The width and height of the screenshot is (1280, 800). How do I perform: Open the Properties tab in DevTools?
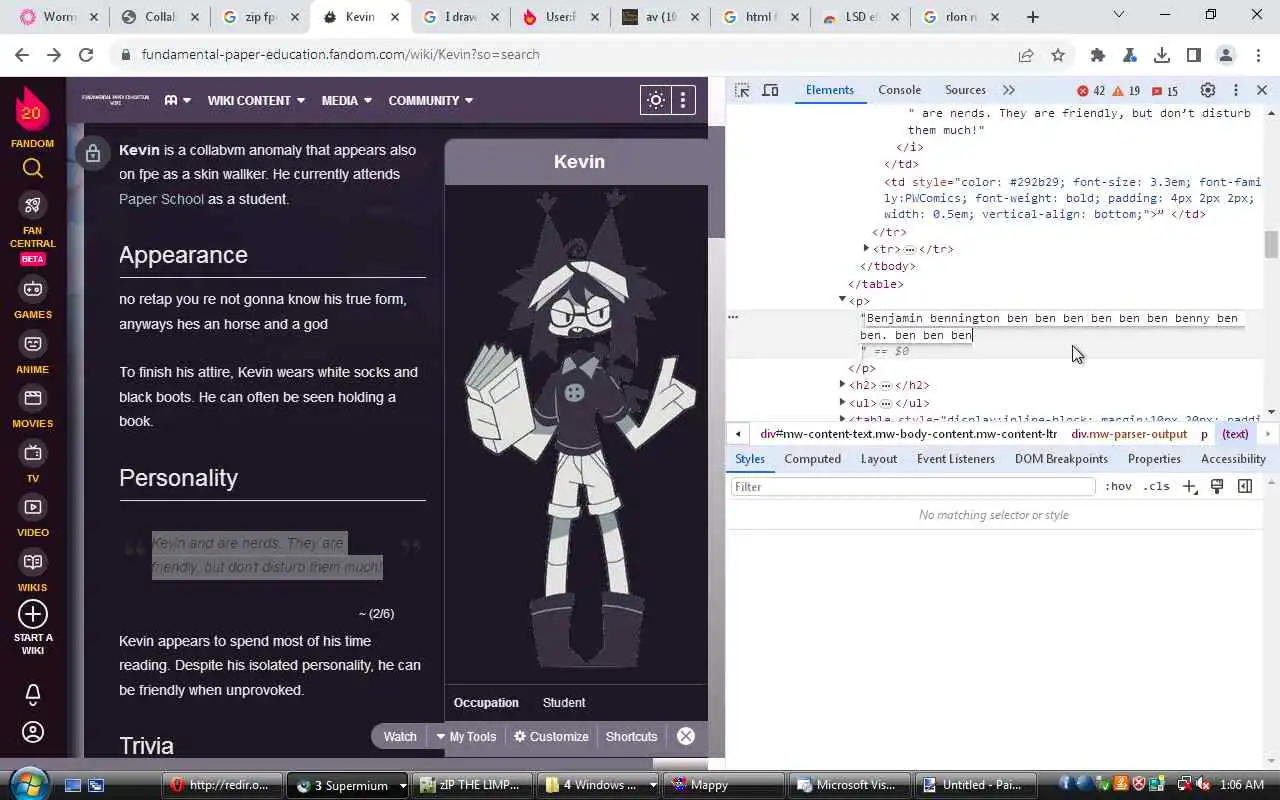click(1154, 459)
